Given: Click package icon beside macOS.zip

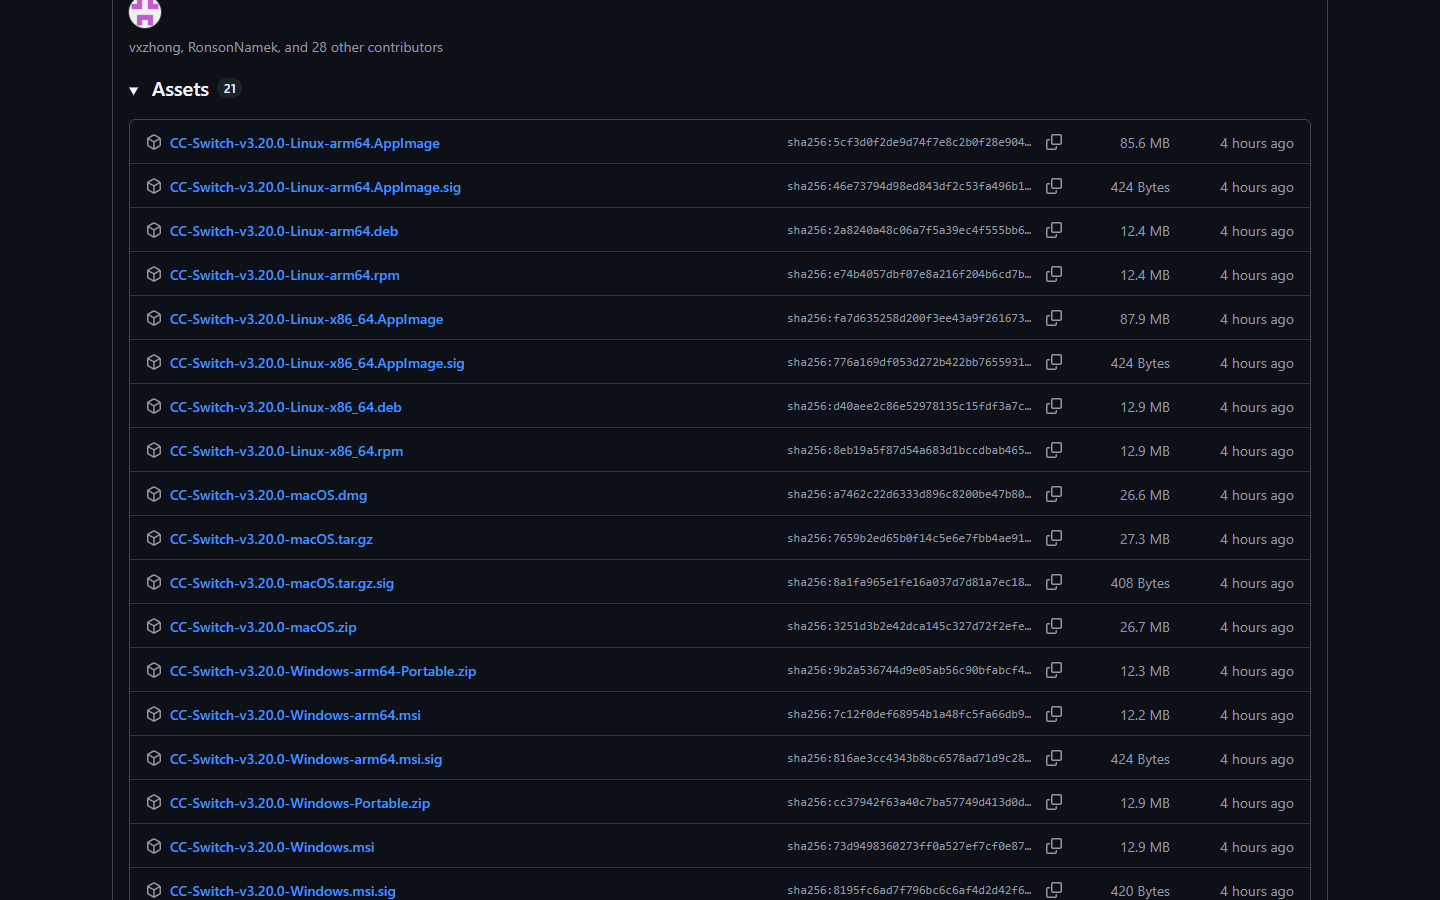Looking at the screenshot, I should coord(154,626).
